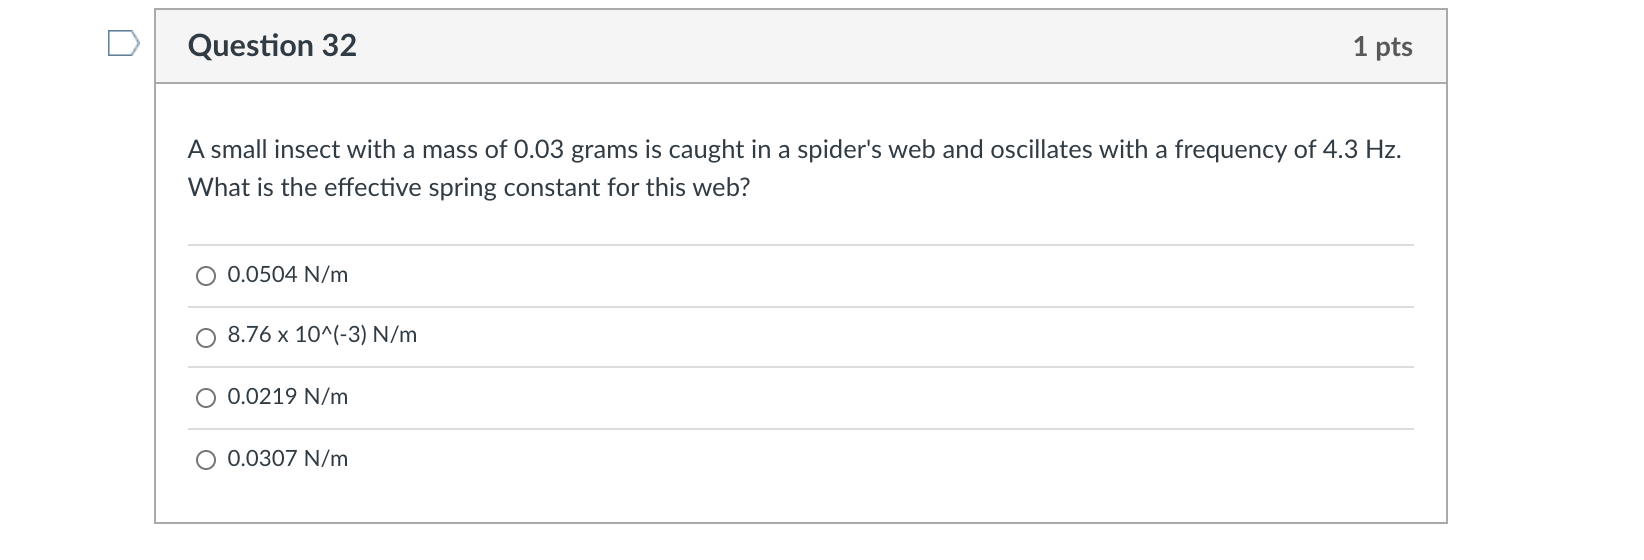The image size is (1644, 560).
Task: Click the '8.76 x 10^(-3) N/m' answer label
Action: pyautogui.click(x=322, y=336)
